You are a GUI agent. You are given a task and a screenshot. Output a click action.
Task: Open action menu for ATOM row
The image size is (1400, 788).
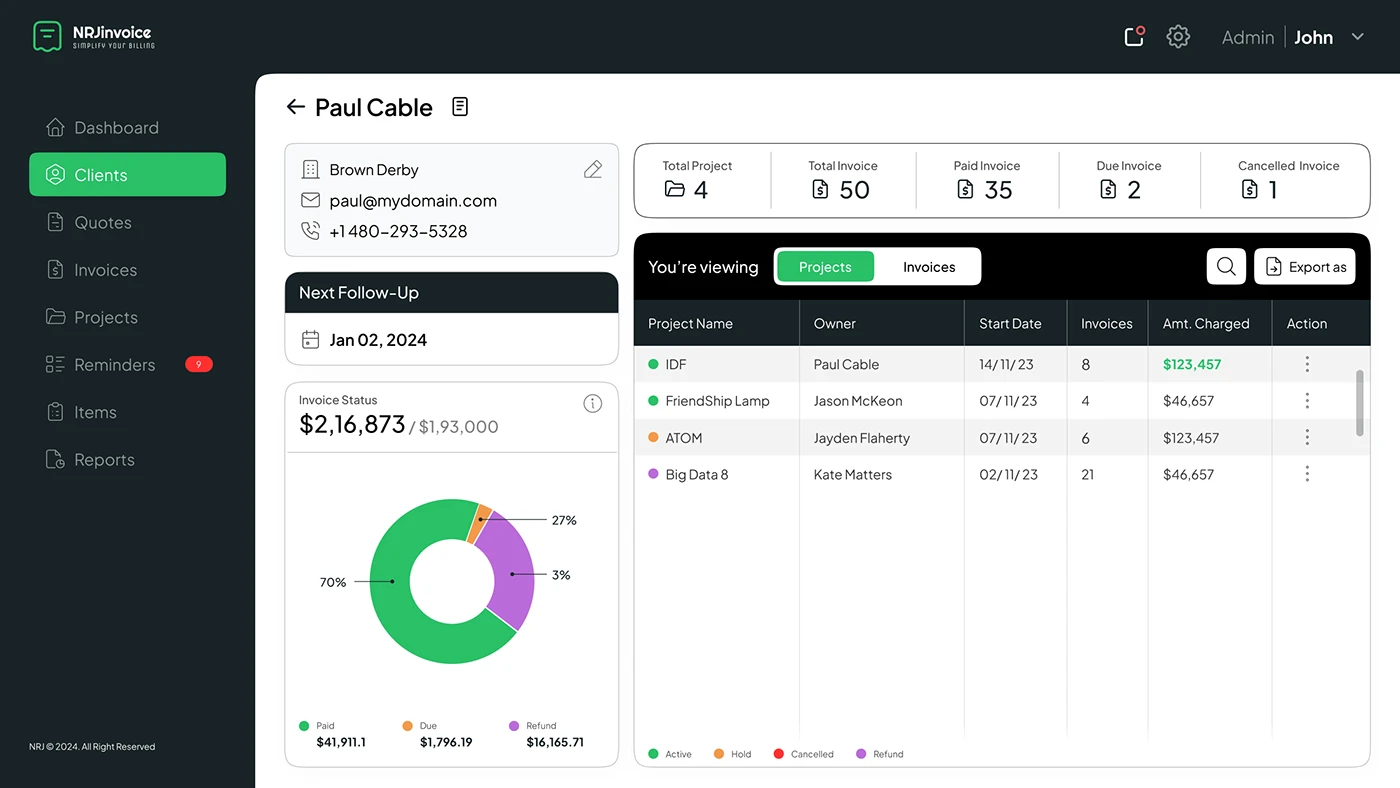tap(1307, 437)
